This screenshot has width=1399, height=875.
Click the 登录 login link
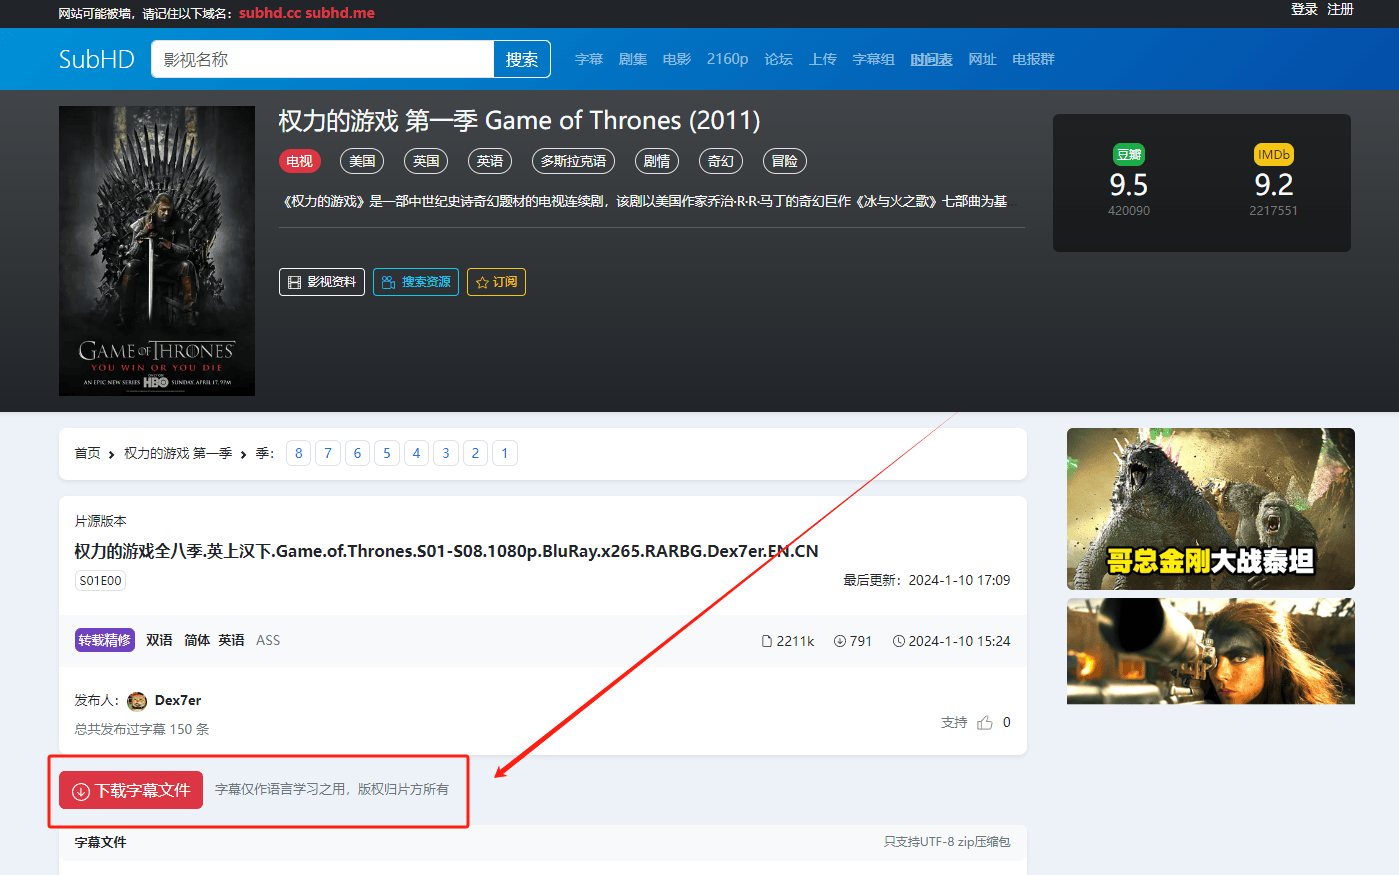1303,9
